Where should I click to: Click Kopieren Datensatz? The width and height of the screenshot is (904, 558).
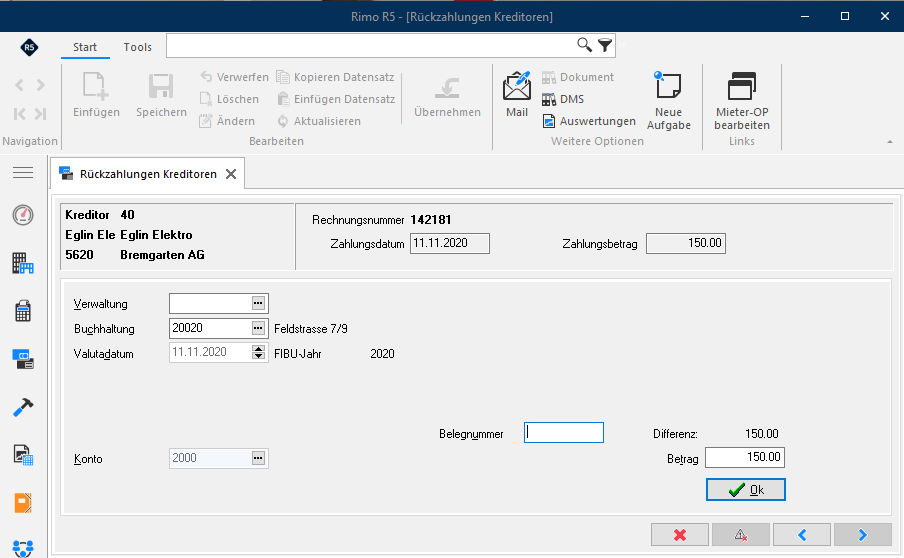click(x=335, y=77)
